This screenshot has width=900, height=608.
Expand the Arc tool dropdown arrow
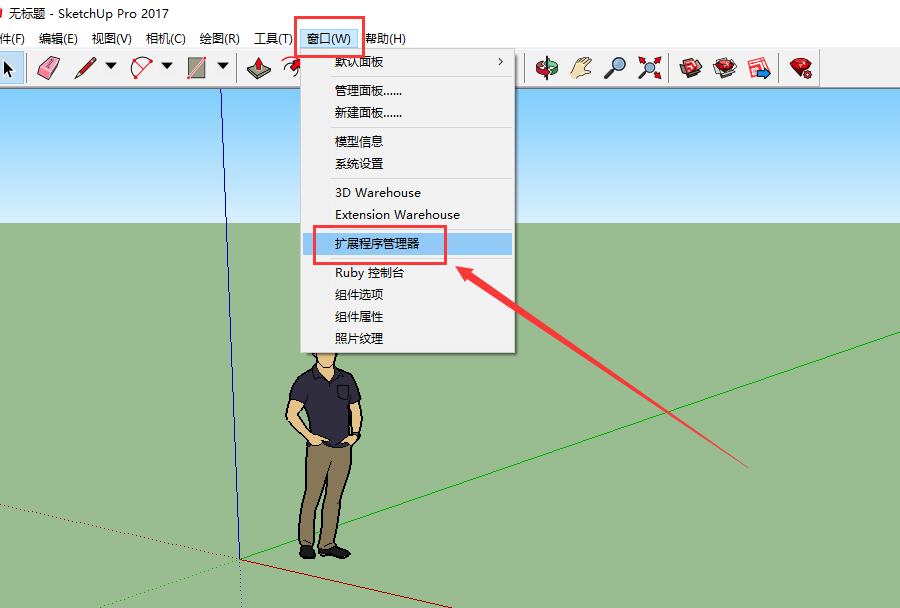[166, 66]
